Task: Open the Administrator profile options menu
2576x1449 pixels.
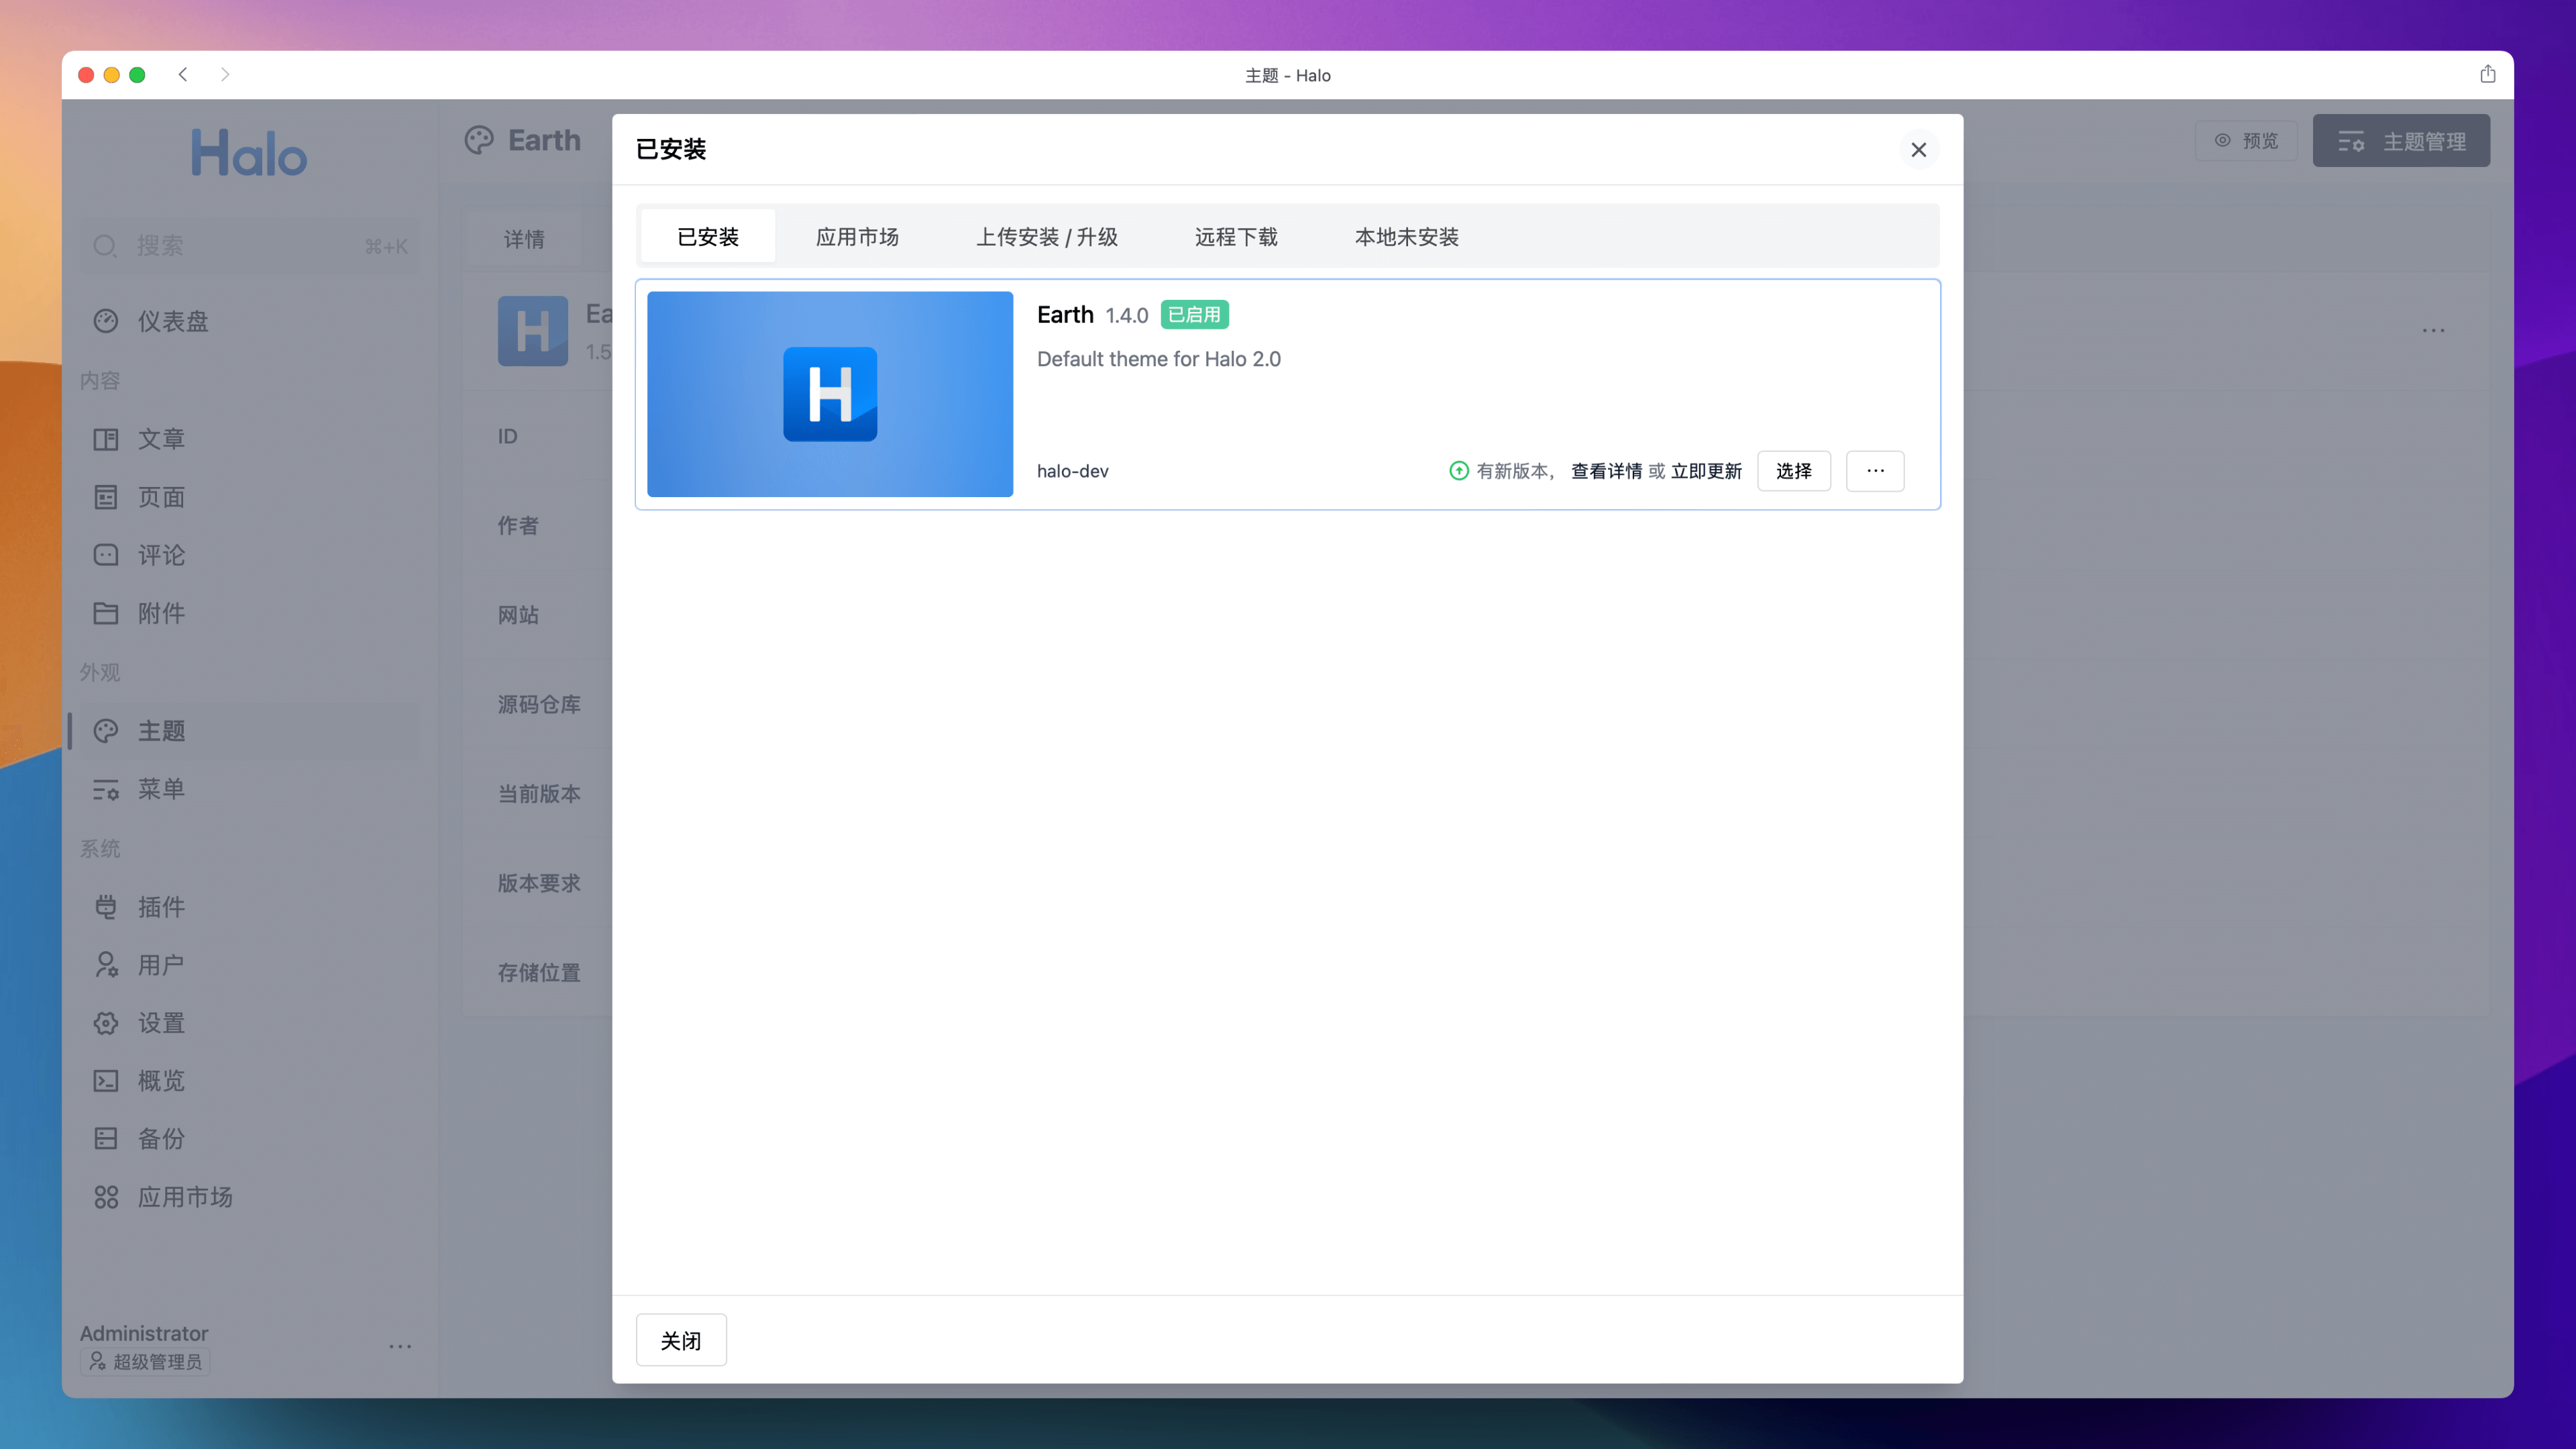Action: [x=400, y=1346]
